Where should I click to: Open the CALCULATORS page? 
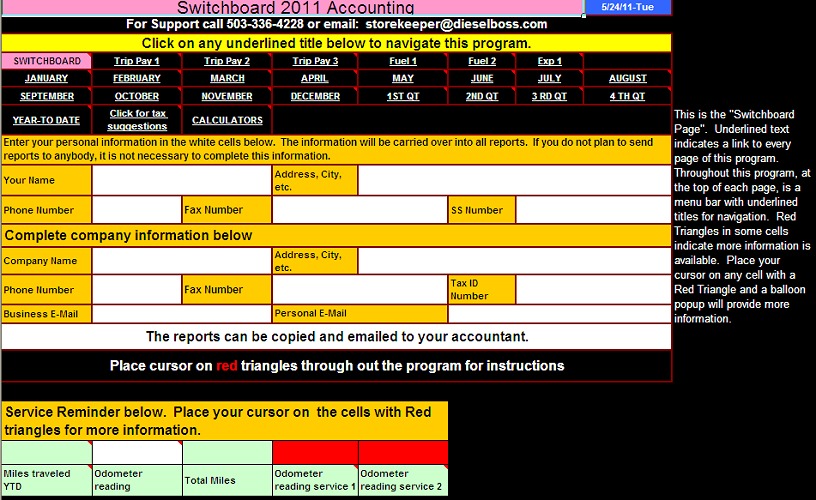pos(227,120)
